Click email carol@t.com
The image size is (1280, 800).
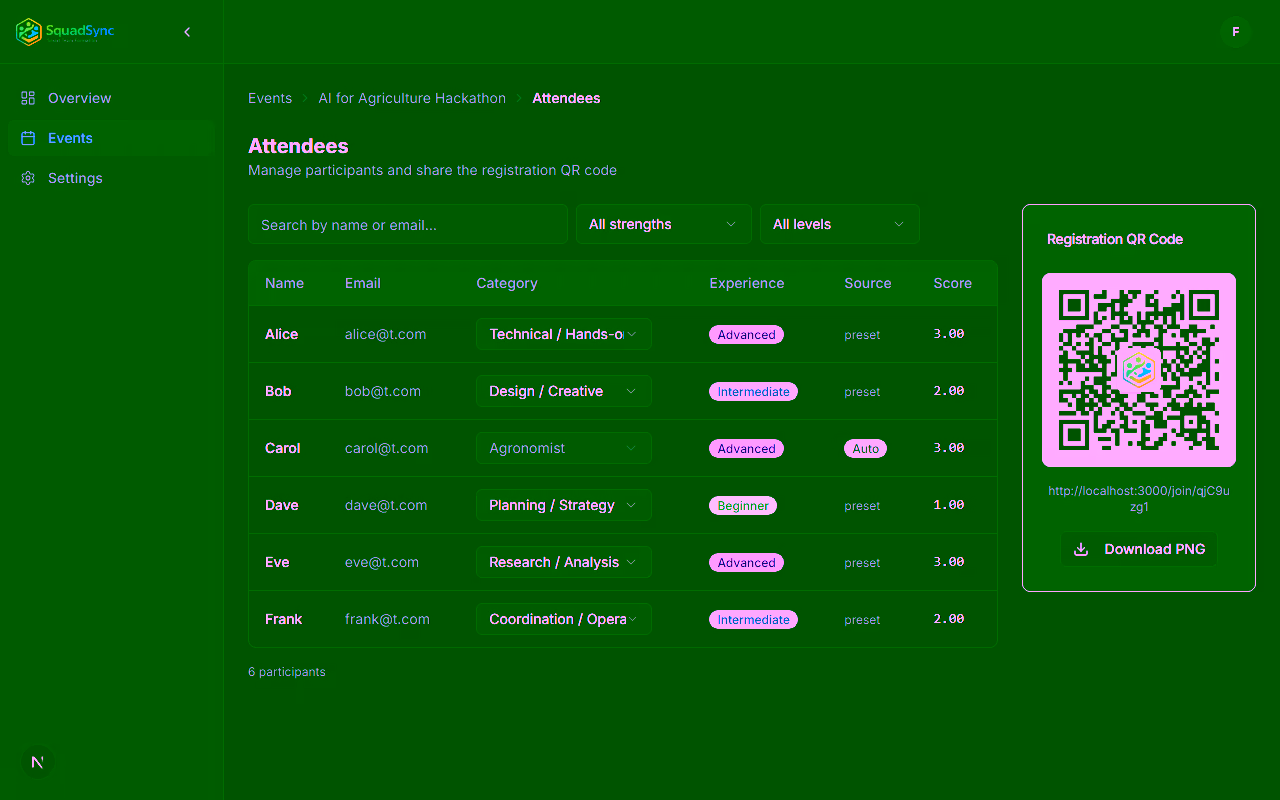[x=387, y=448]
